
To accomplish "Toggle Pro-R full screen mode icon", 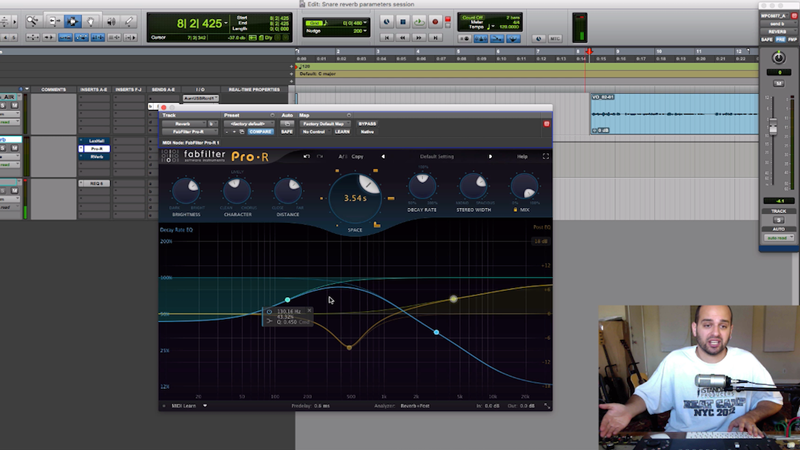I will 545,157.
